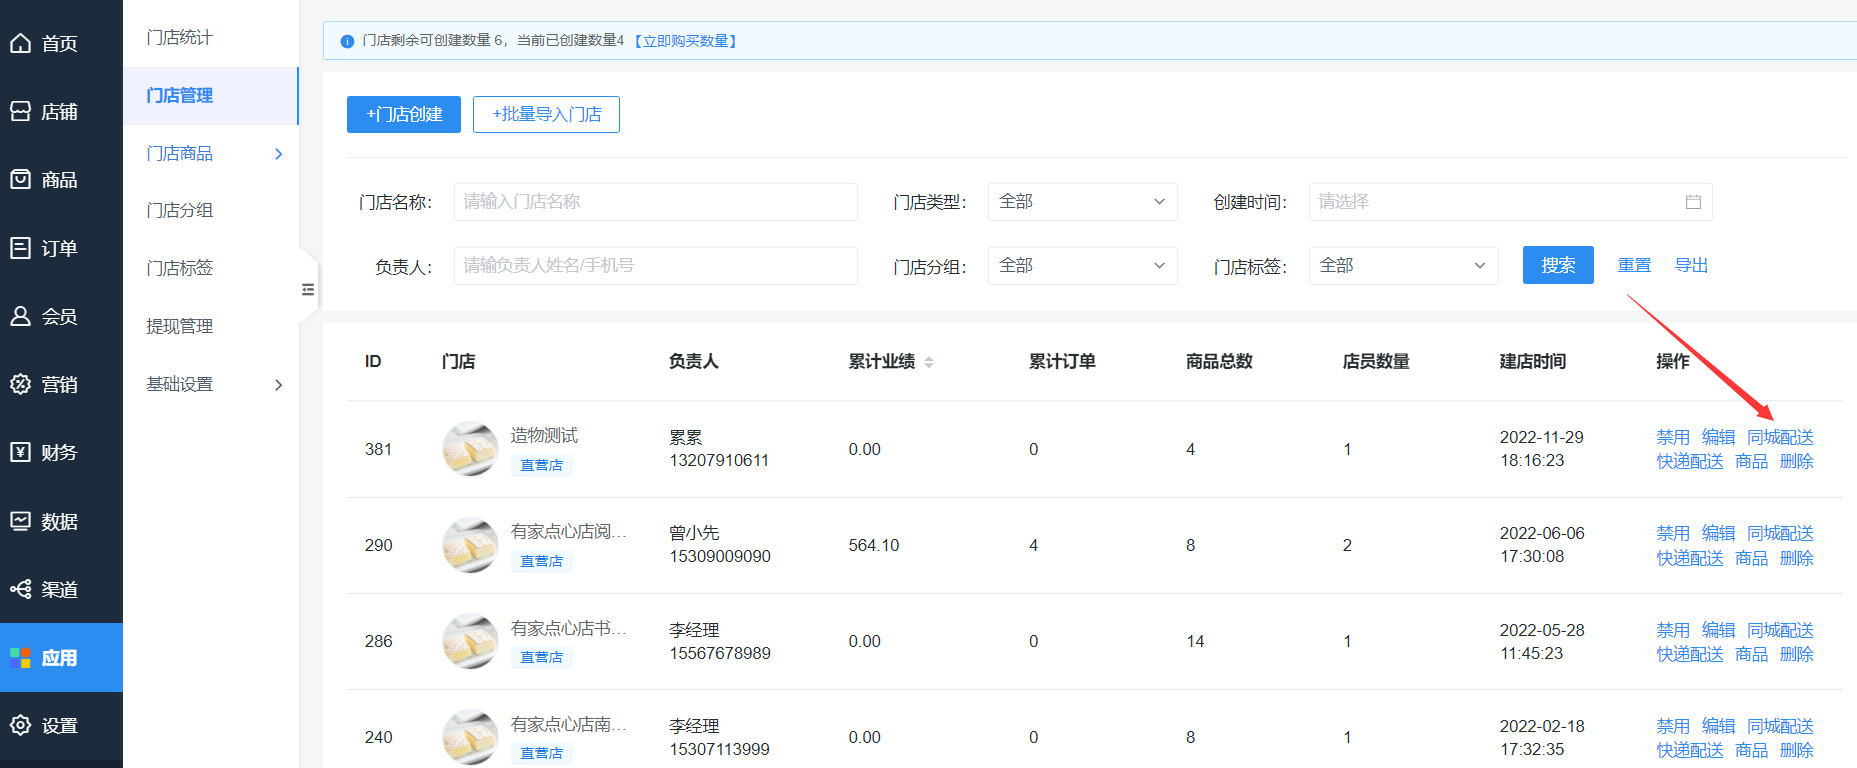Image resolution: width=1857 pixels, height=768 pixels.
Task: Click the 财务 finance icon
Action: pos(21,452)
